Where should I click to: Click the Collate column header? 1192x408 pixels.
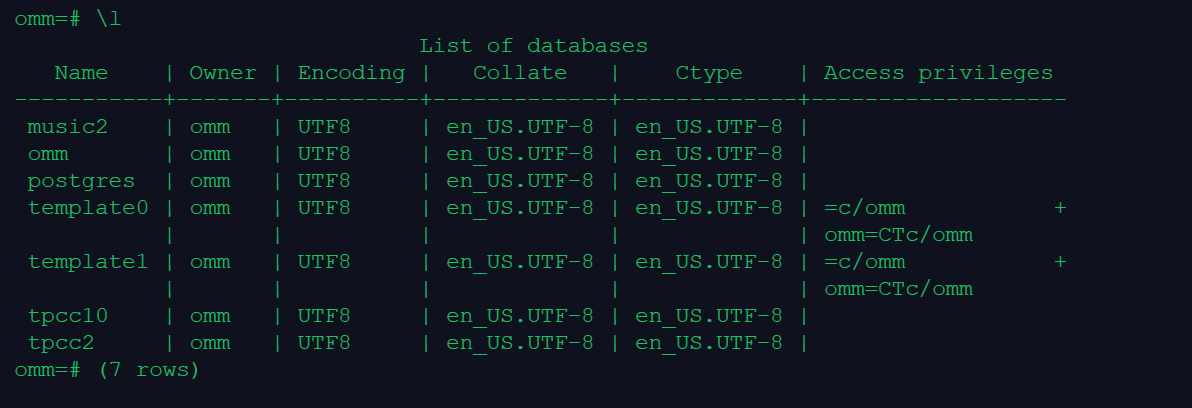coord(519,73)
